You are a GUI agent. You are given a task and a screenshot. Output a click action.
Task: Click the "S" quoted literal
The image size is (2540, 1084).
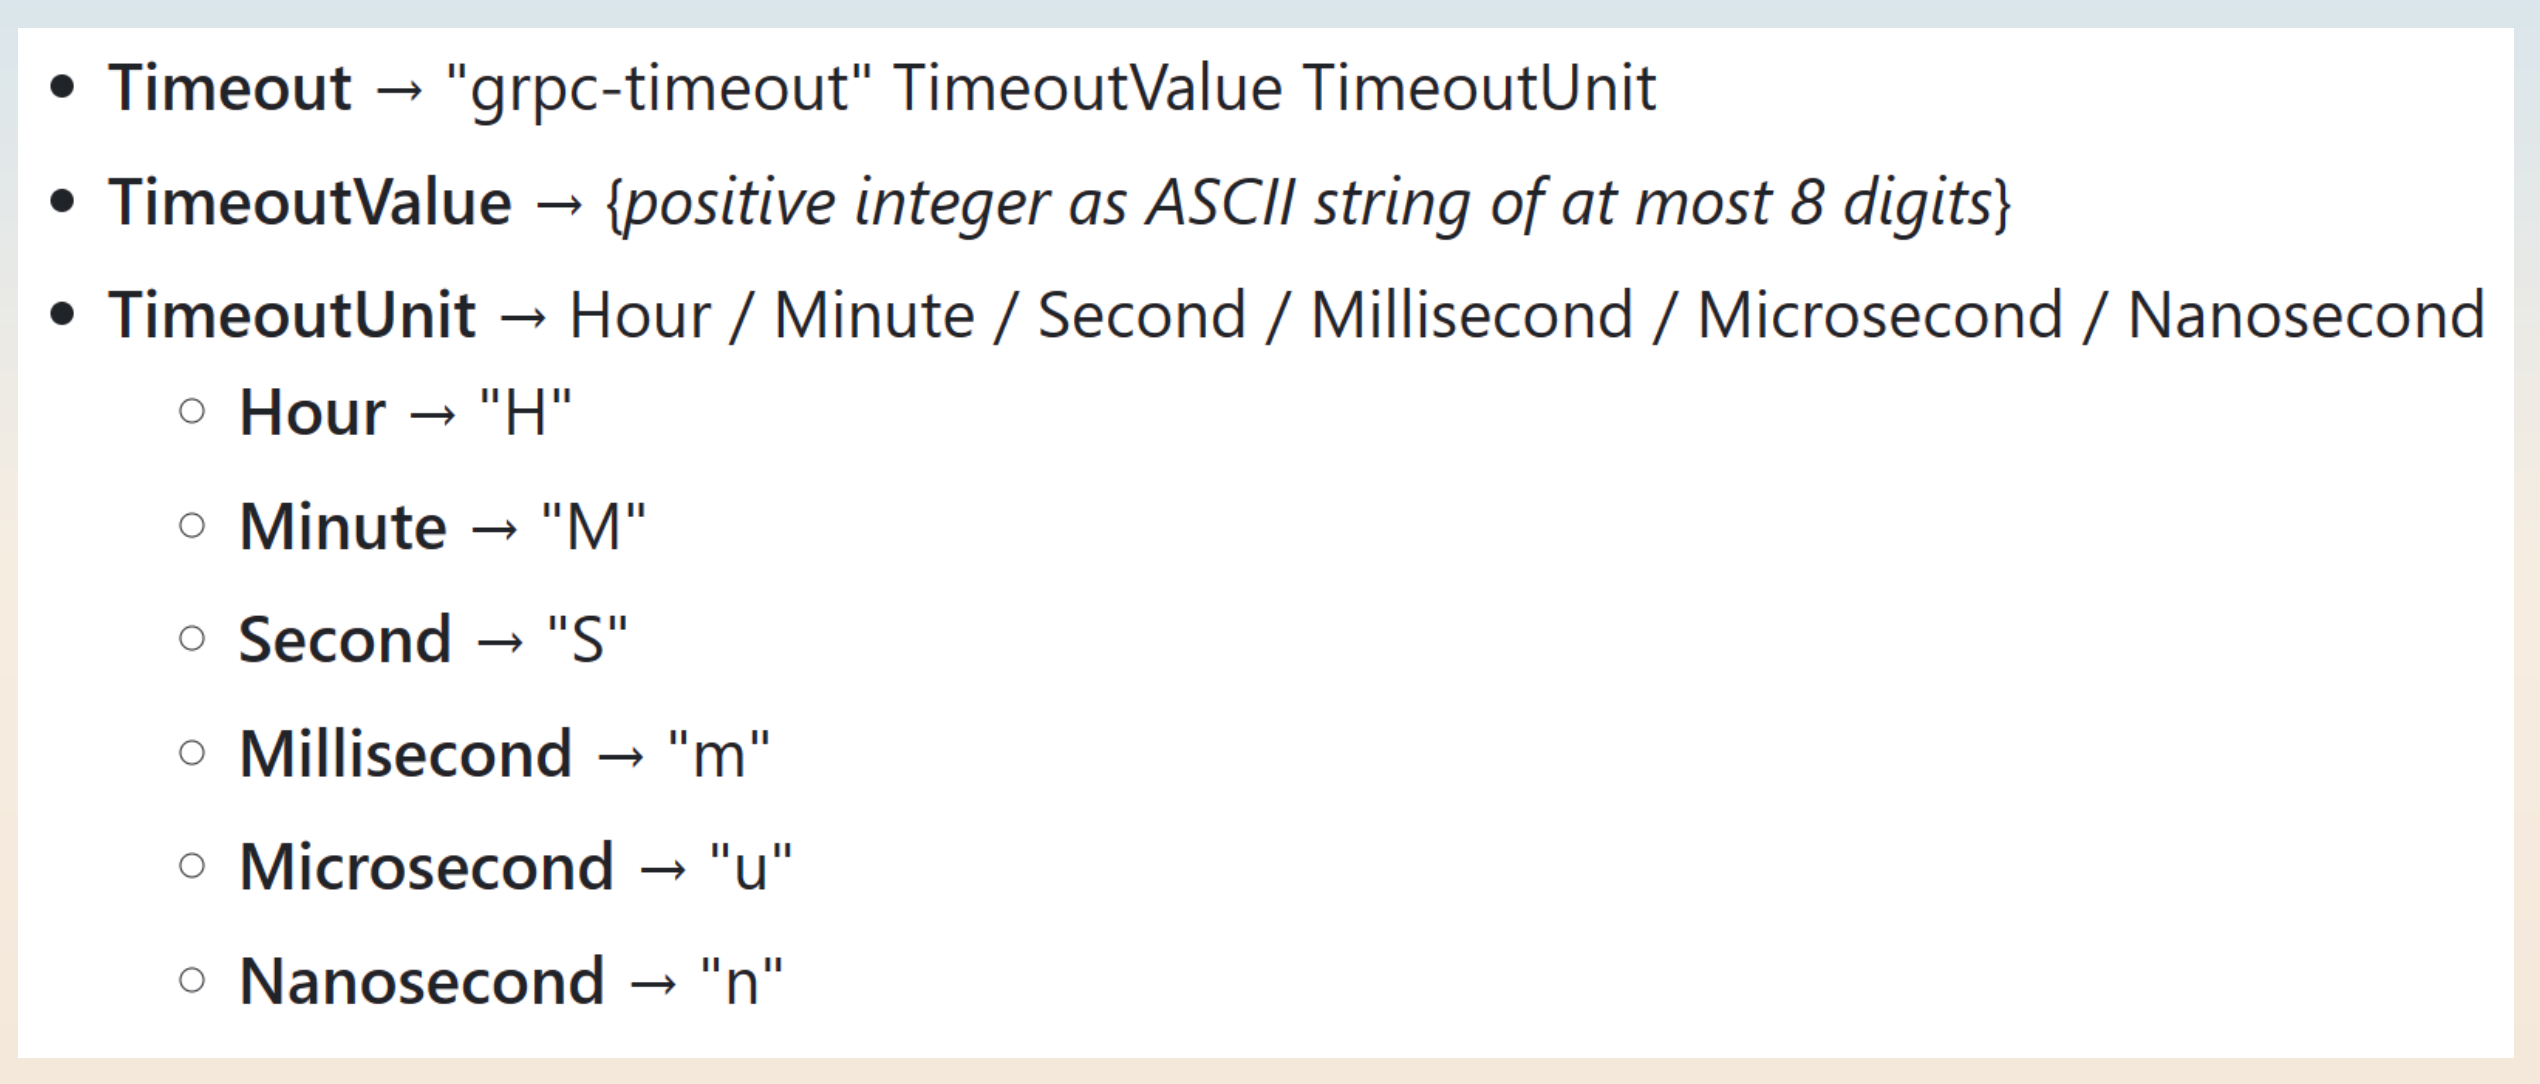(x=587, y=640)
